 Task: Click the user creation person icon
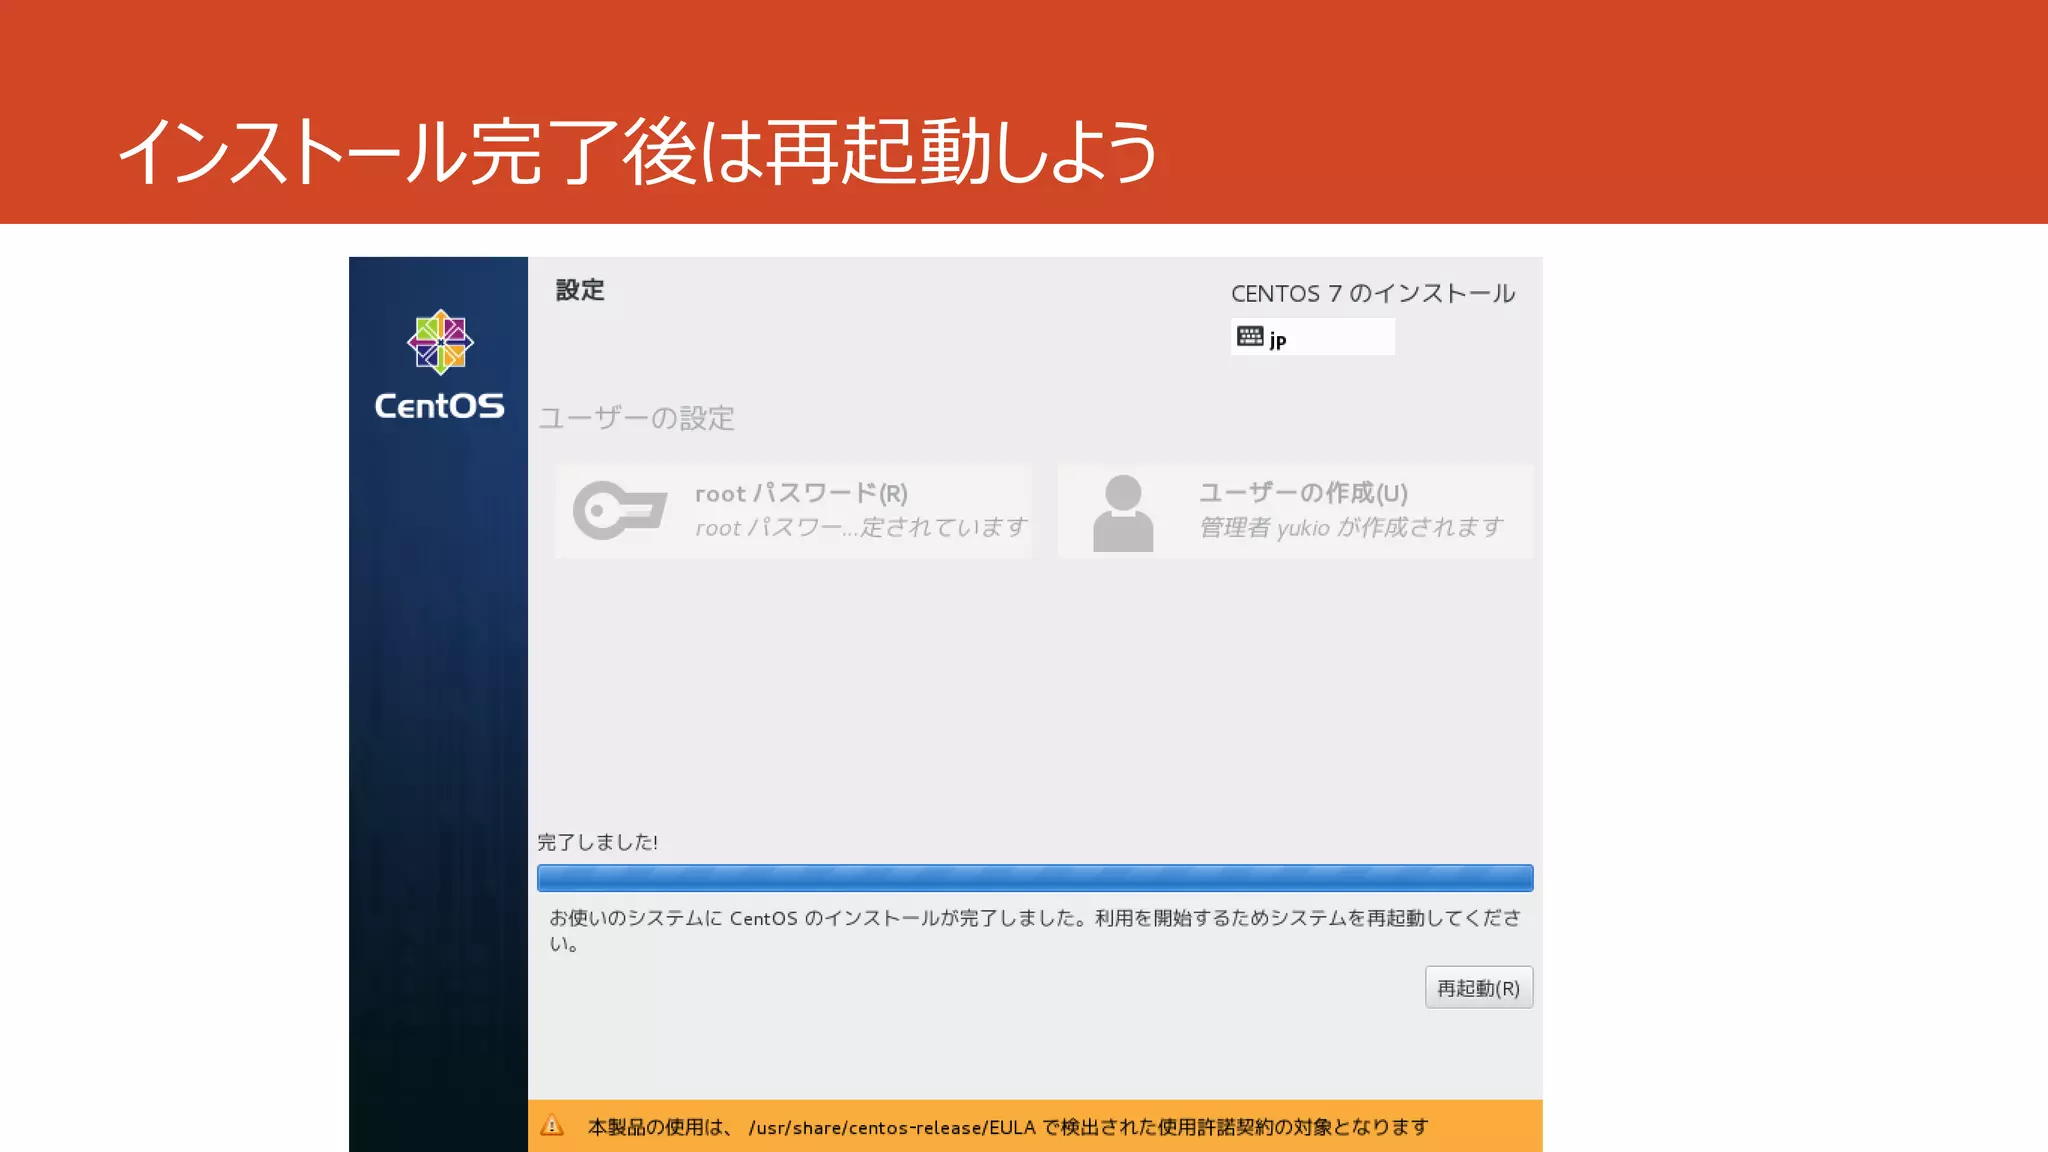coord(1123,513)
